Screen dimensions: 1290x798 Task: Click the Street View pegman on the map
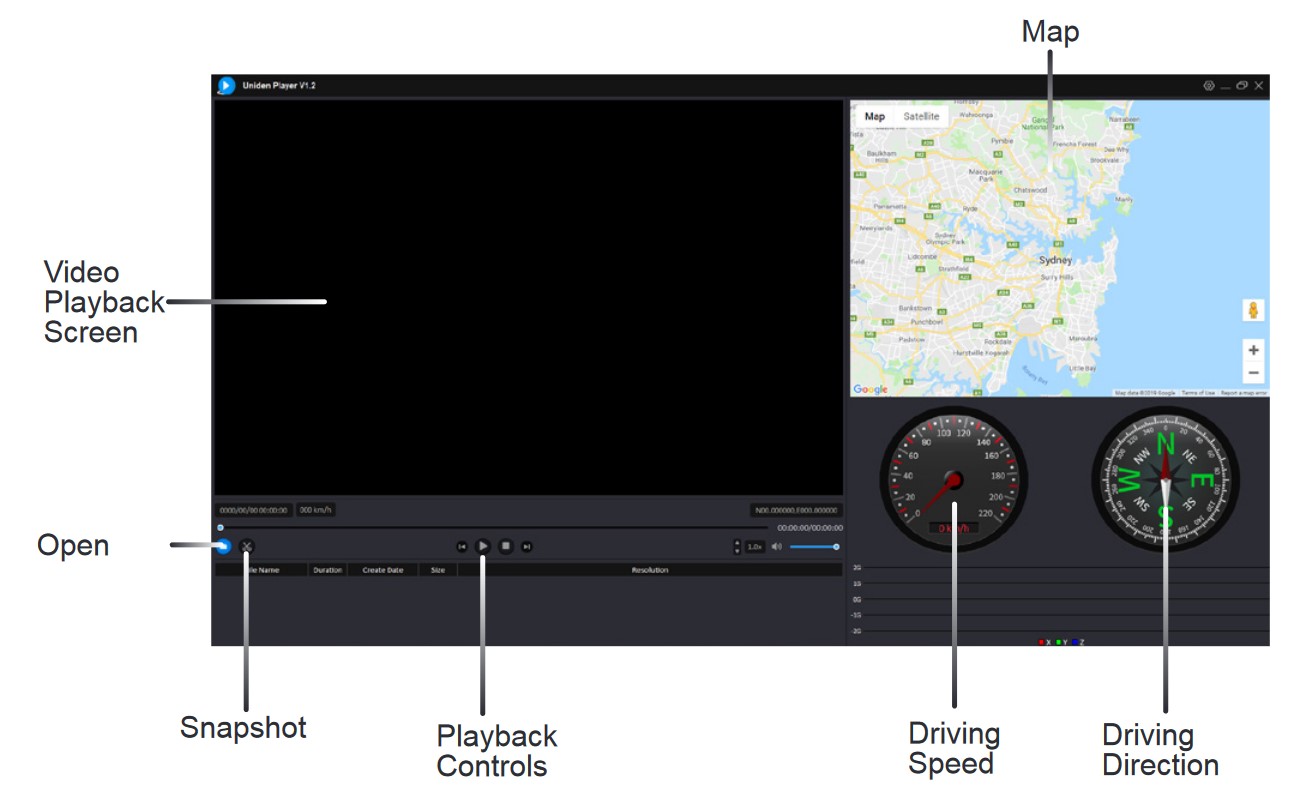[1254, 310]
